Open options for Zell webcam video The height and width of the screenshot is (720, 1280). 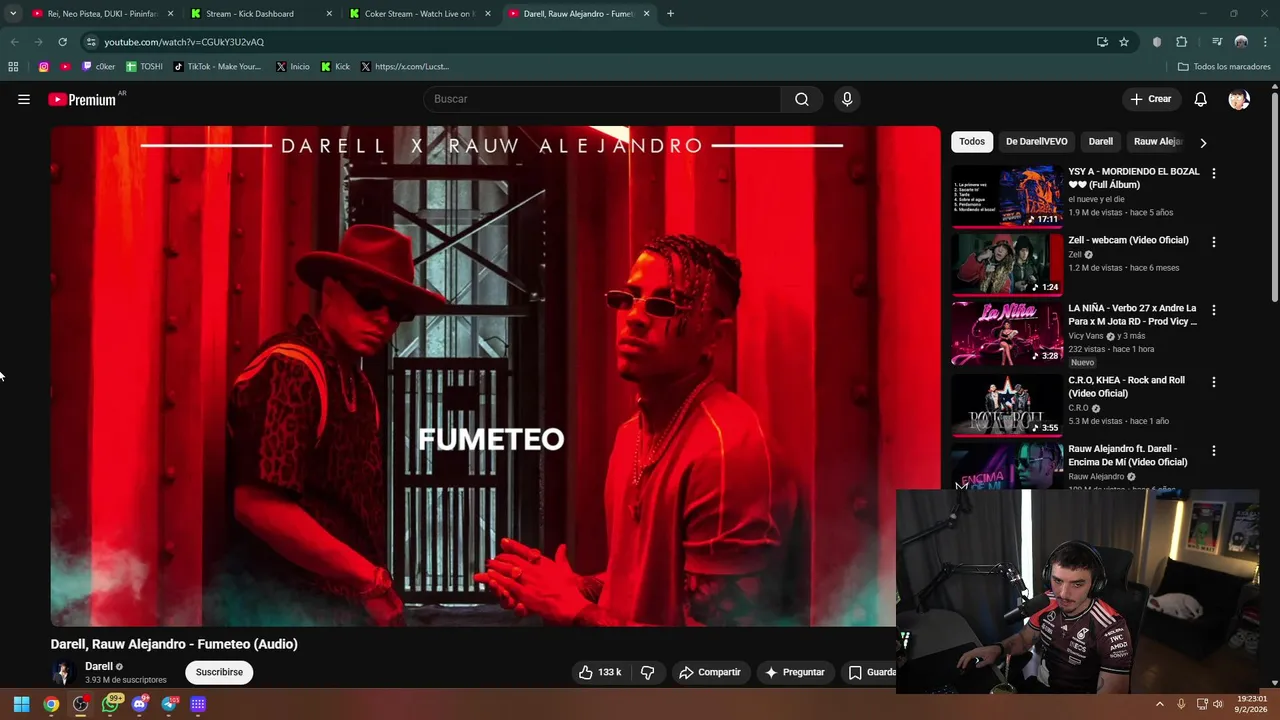point(1214,242)
